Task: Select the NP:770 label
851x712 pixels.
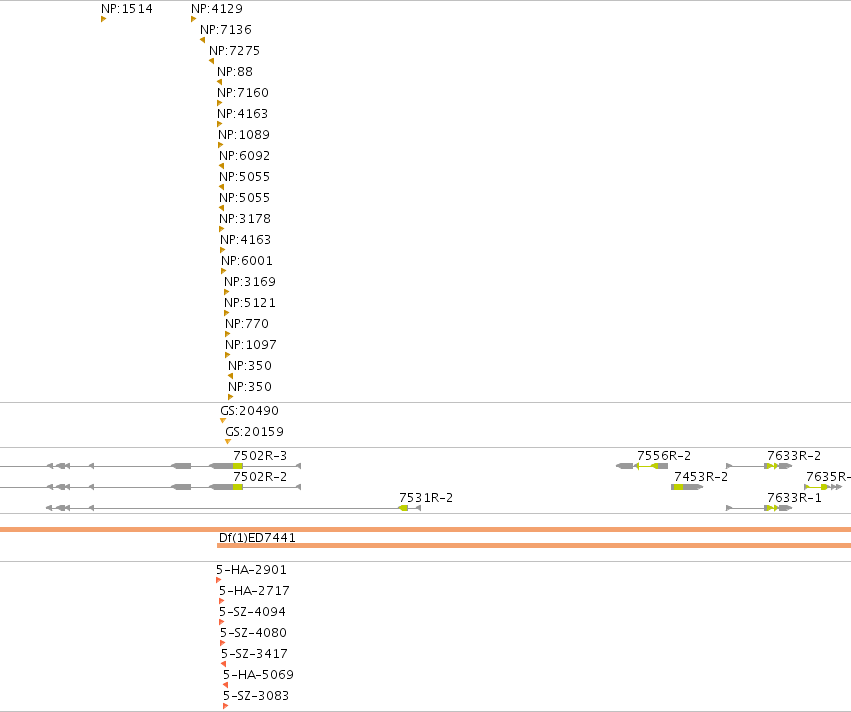Action: pos(247,324)
